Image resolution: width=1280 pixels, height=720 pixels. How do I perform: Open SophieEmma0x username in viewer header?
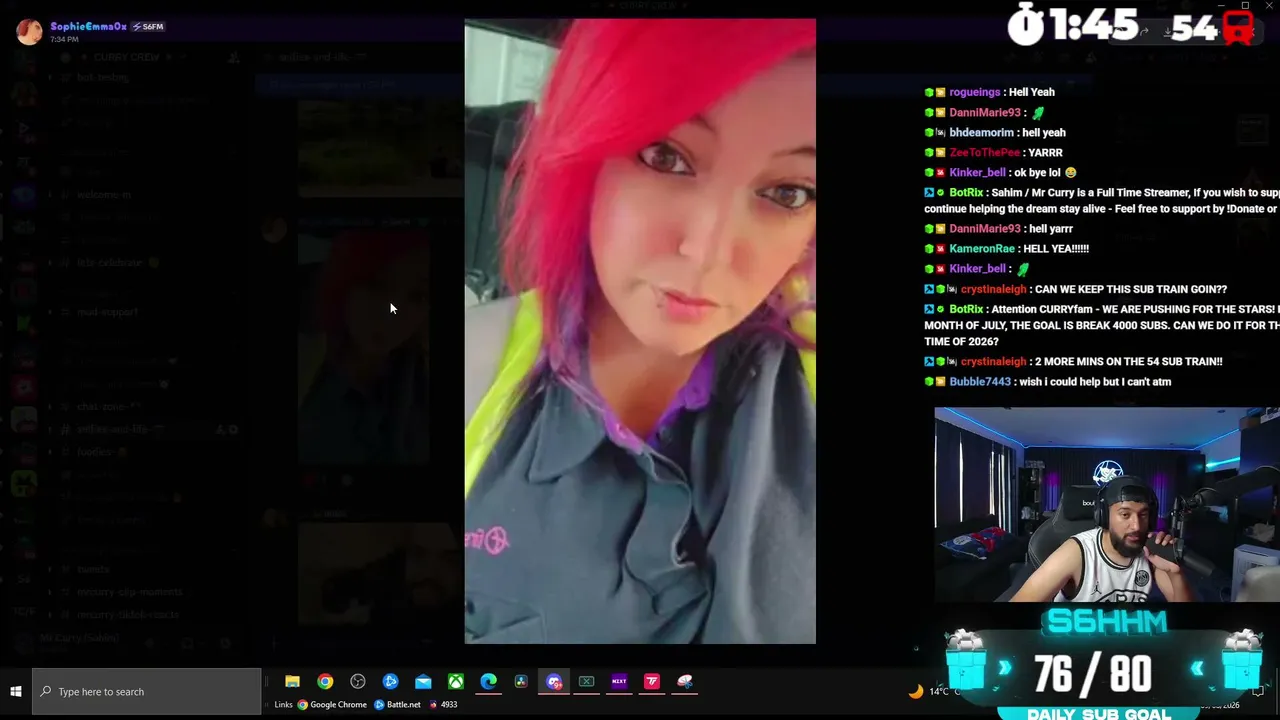88,26
